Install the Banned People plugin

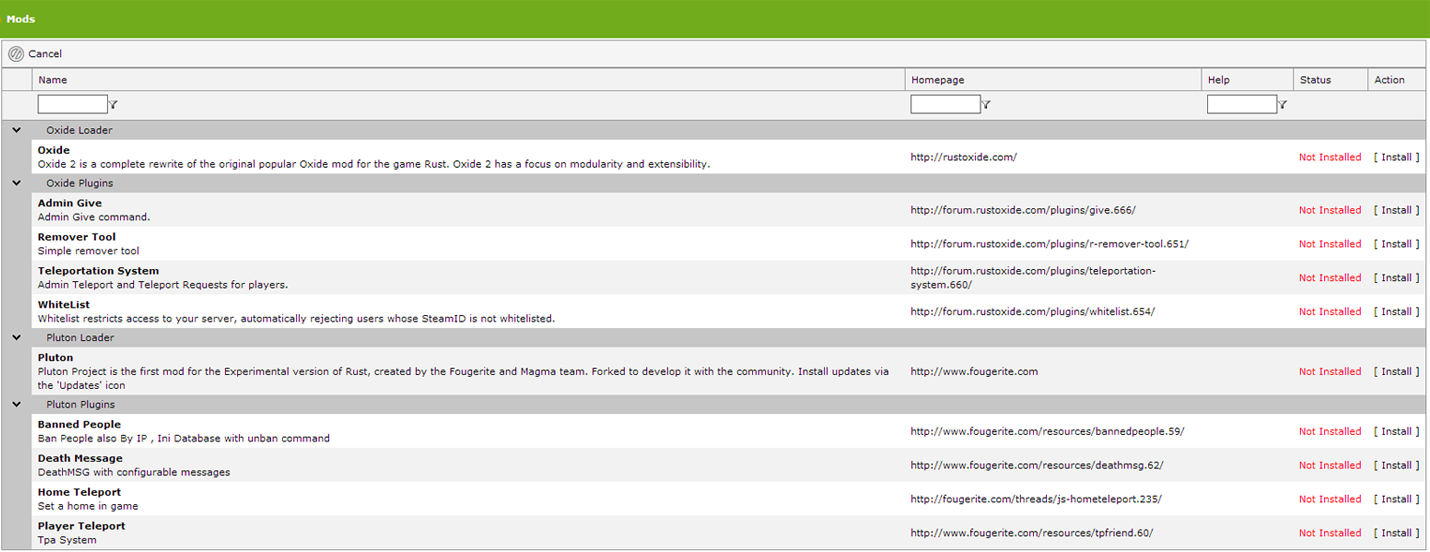[x=1396, y=431]
